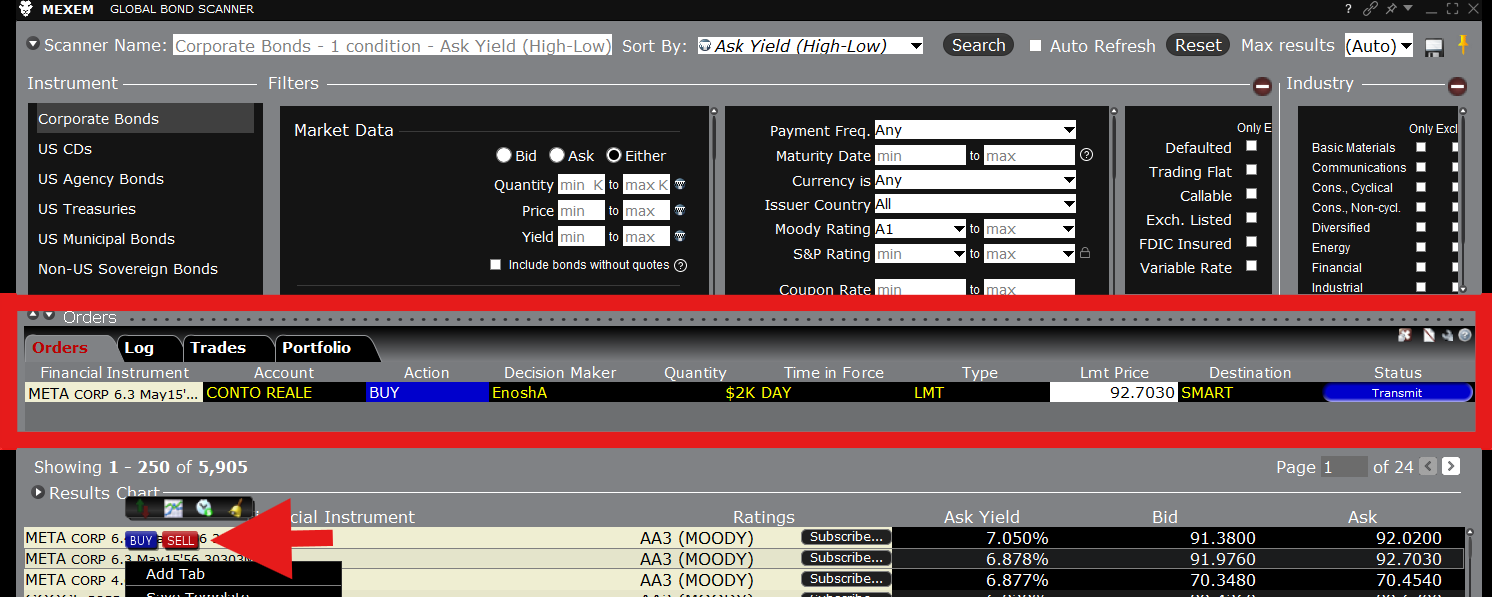Click the CONTO REALE account cell

coord(285,393)
